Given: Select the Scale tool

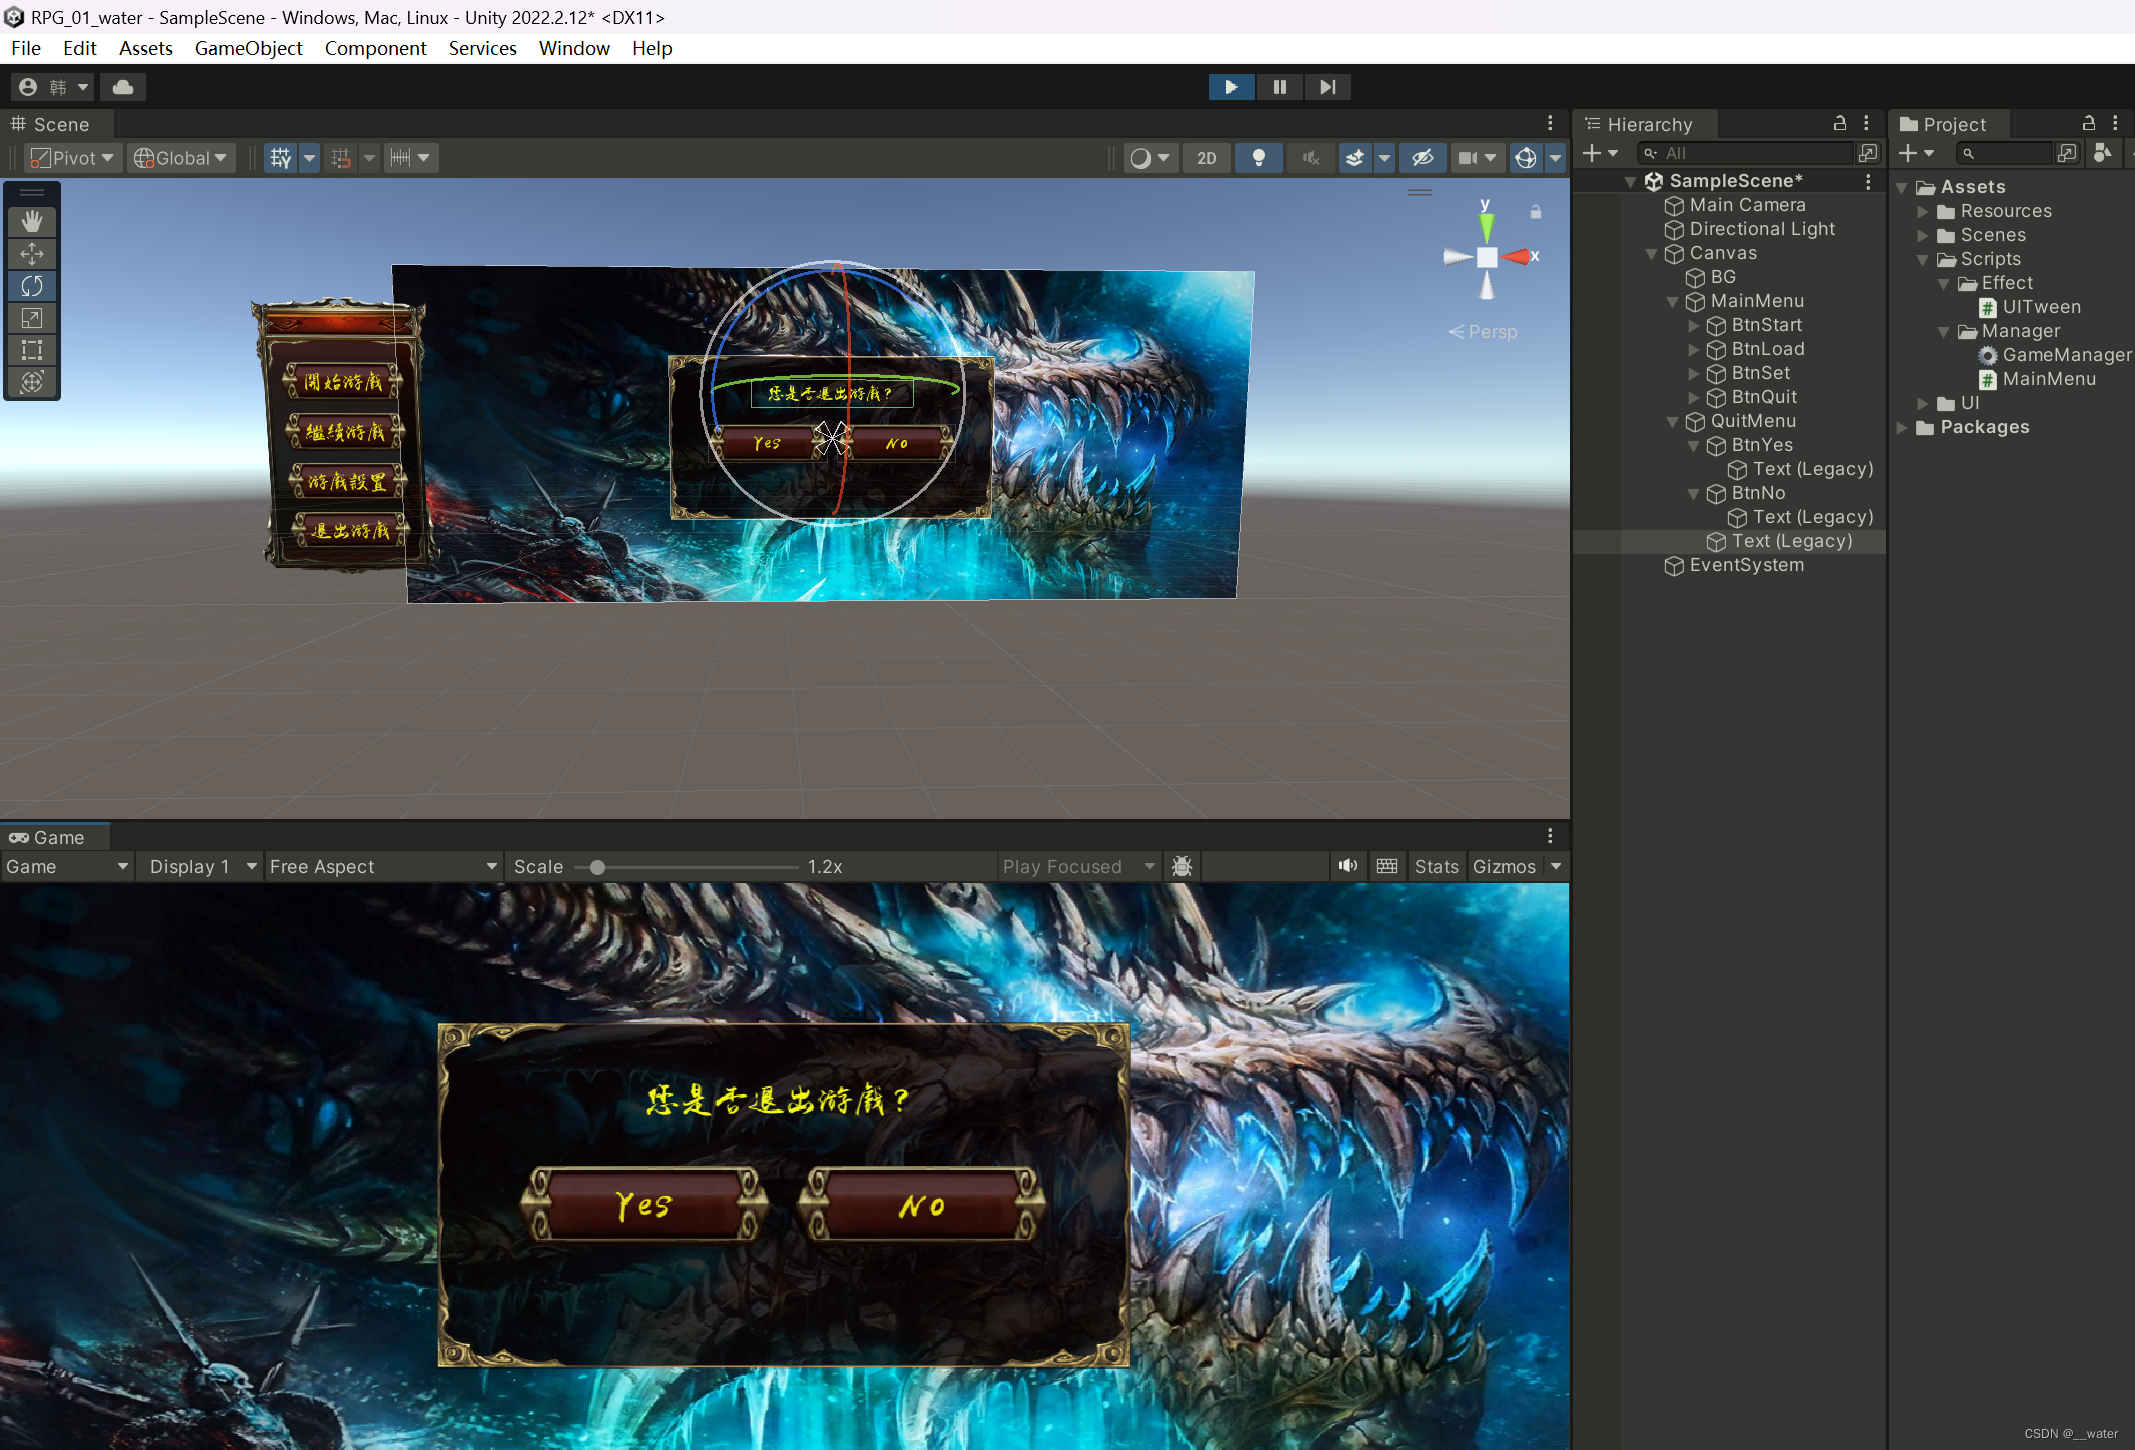Looking at the screenshot, I should pyautogui.click(x=32, y=318).
